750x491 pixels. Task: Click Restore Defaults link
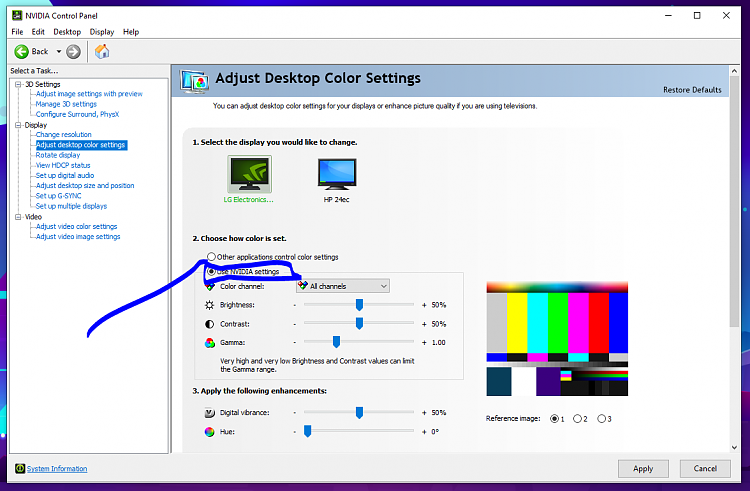[692, 90]
